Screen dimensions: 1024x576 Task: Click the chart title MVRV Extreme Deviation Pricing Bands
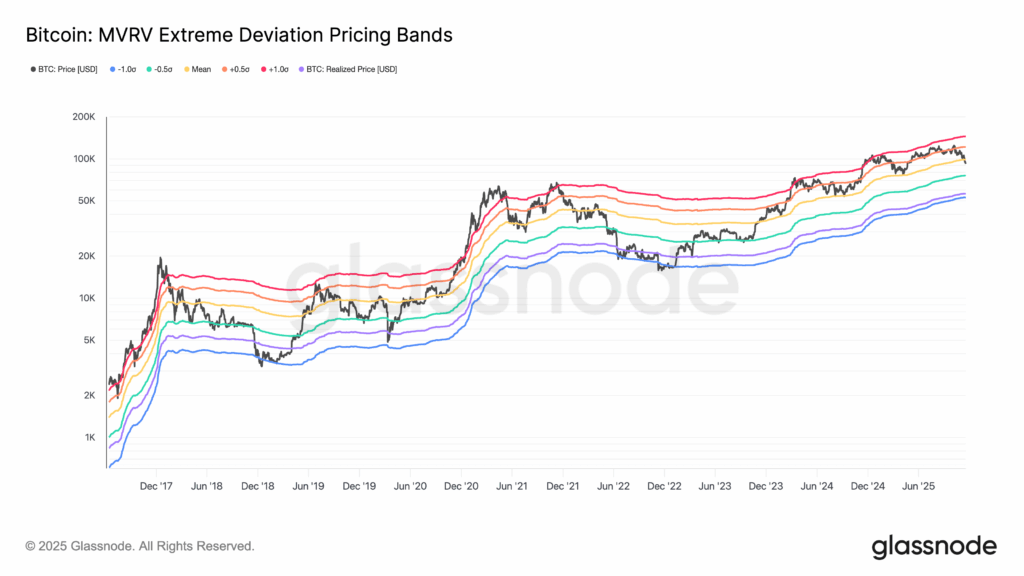[238, 35]
